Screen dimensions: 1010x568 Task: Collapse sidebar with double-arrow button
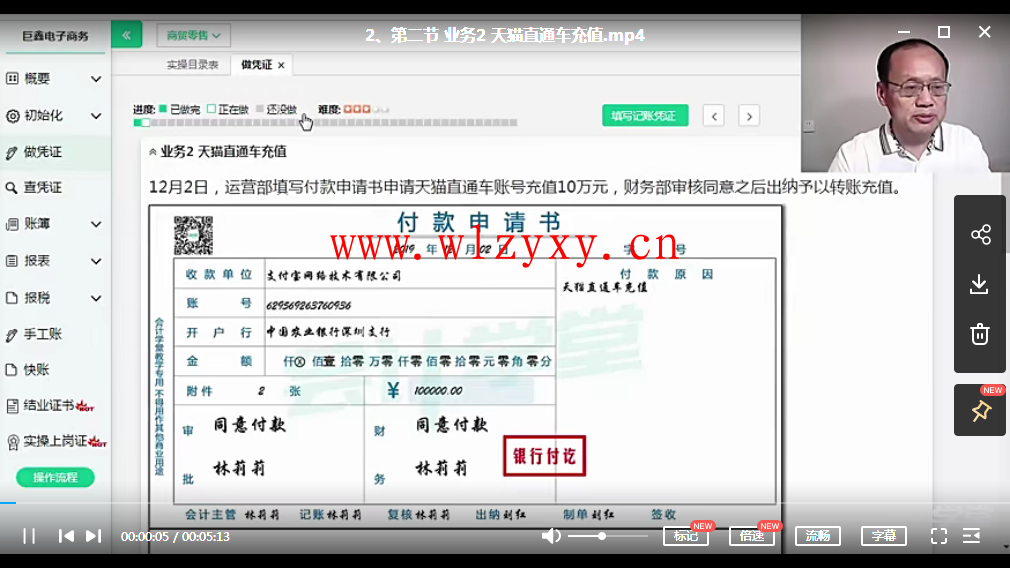126,35
